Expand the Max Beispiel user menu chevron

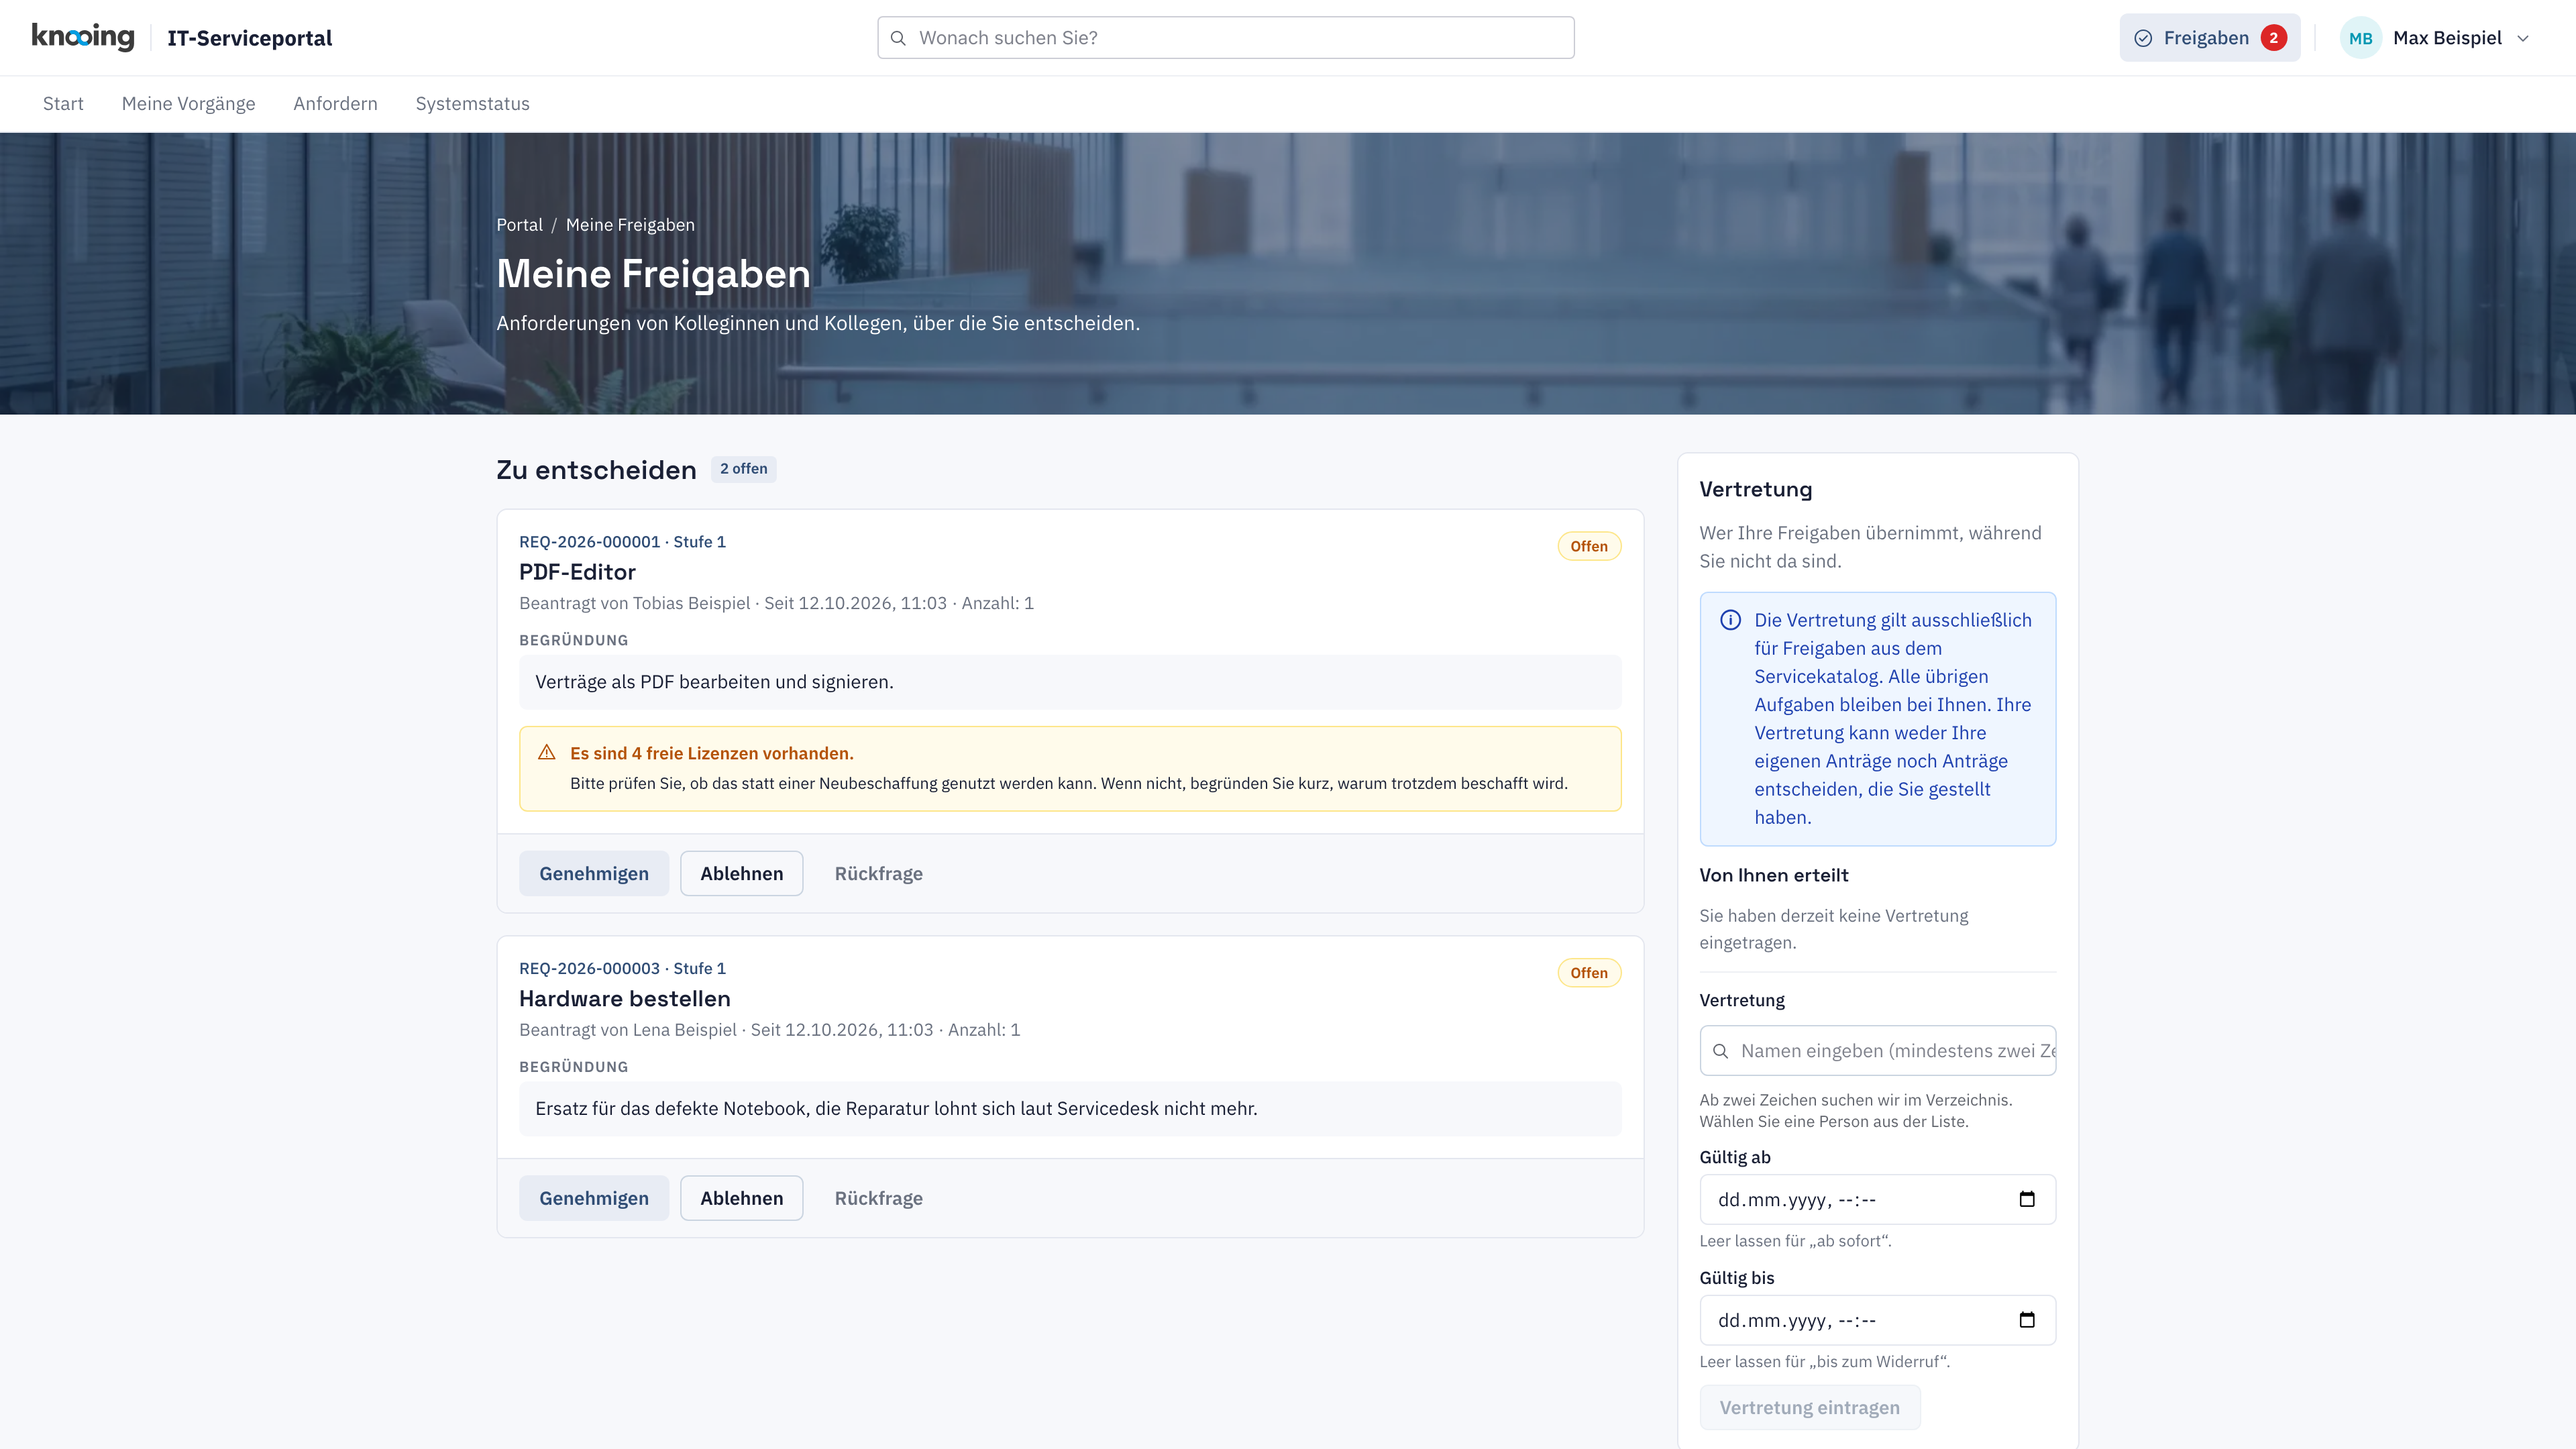click(2523, 38)
